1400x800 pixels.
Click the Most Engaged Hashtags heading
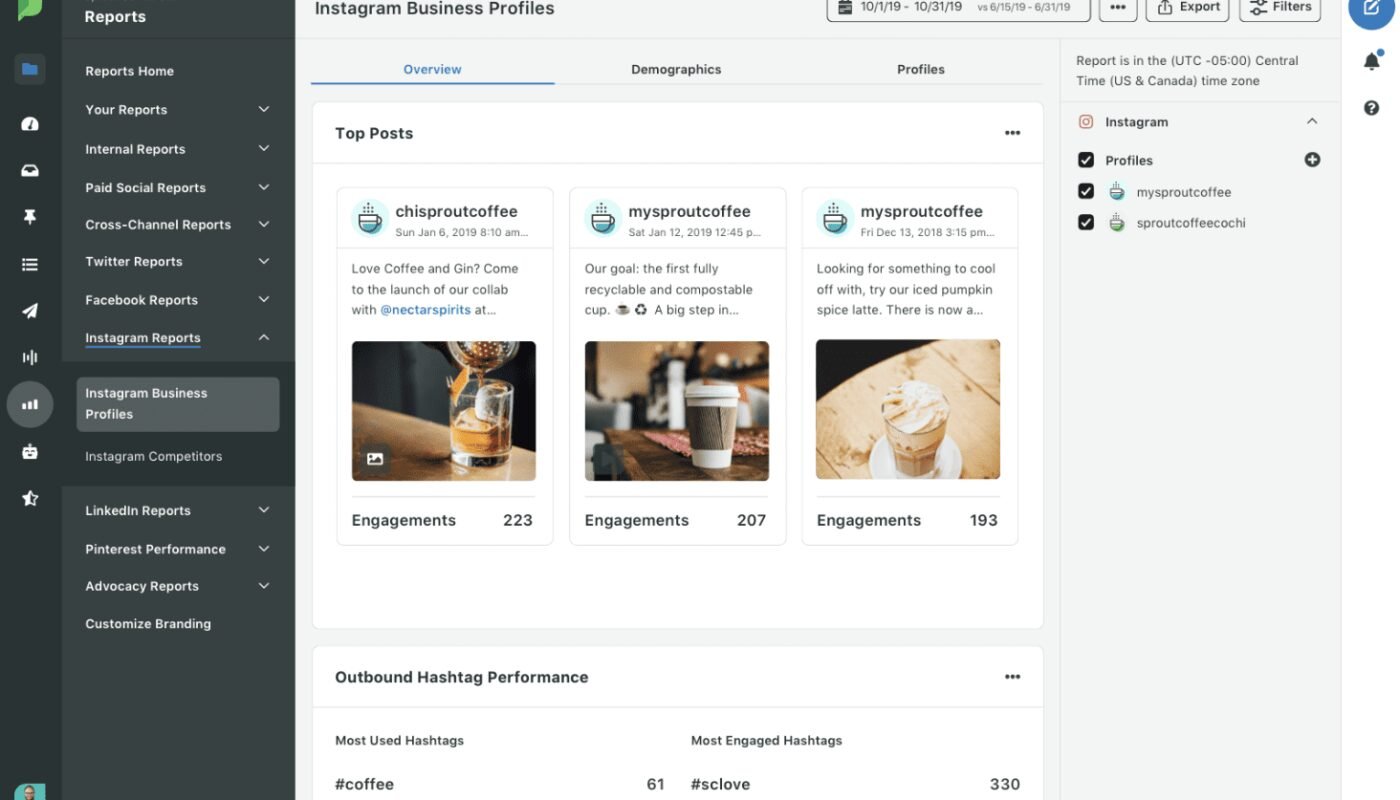pyautogui.click(x=766, y=740)
